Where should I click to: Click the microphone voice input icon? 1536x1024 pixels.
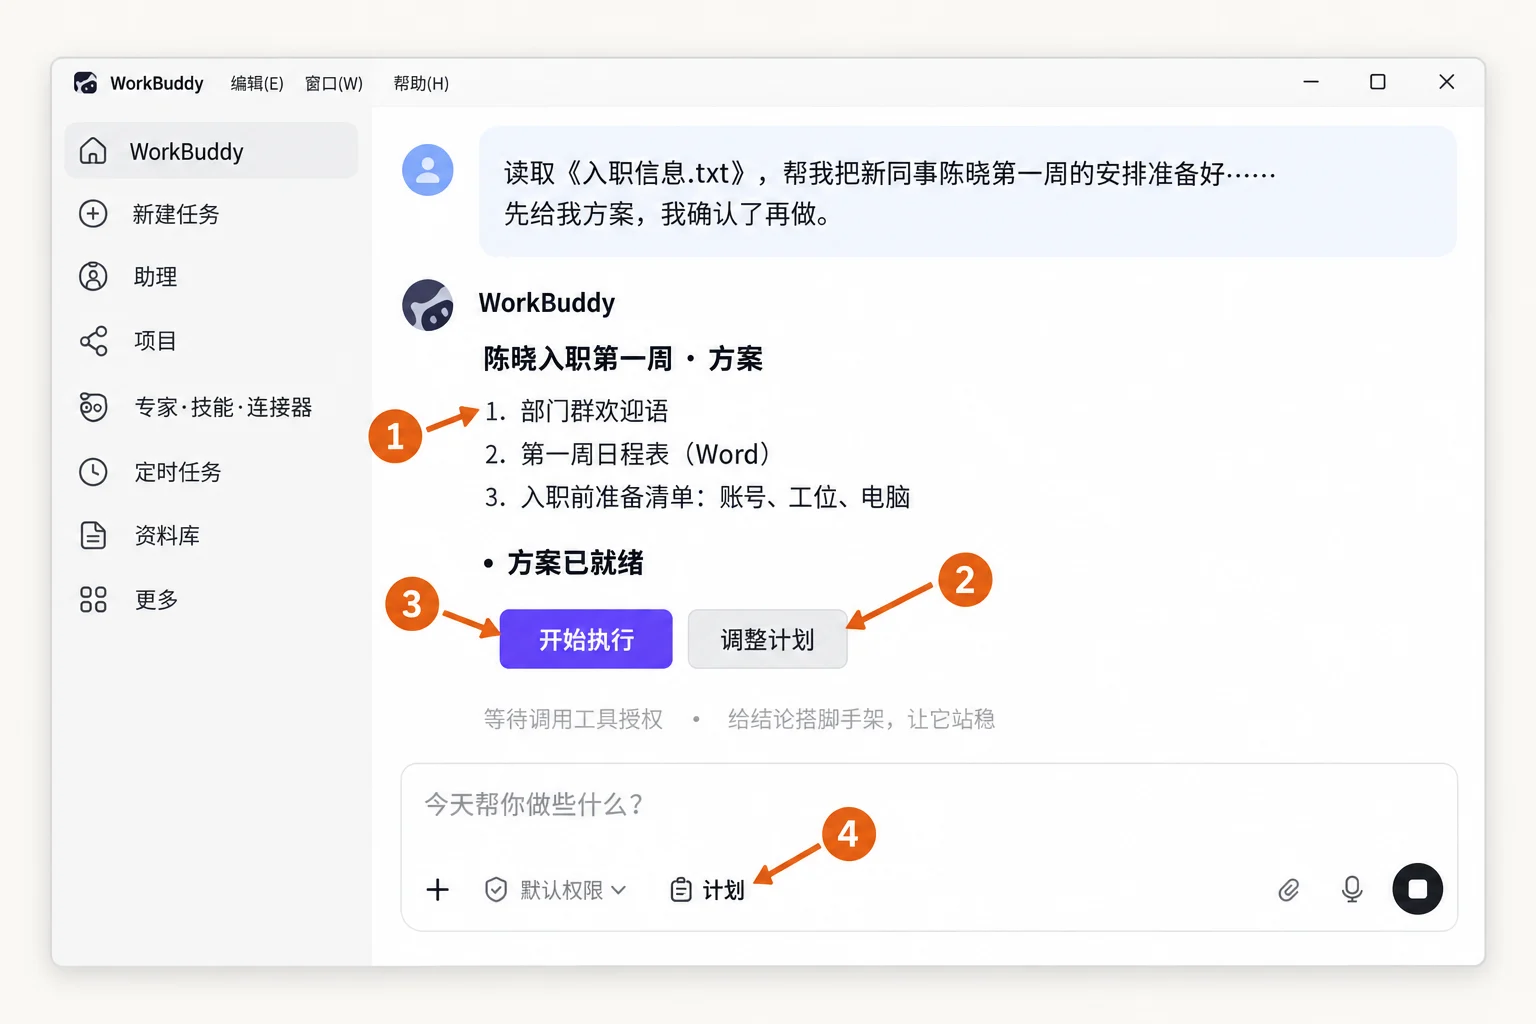(x=1352, y=889)
